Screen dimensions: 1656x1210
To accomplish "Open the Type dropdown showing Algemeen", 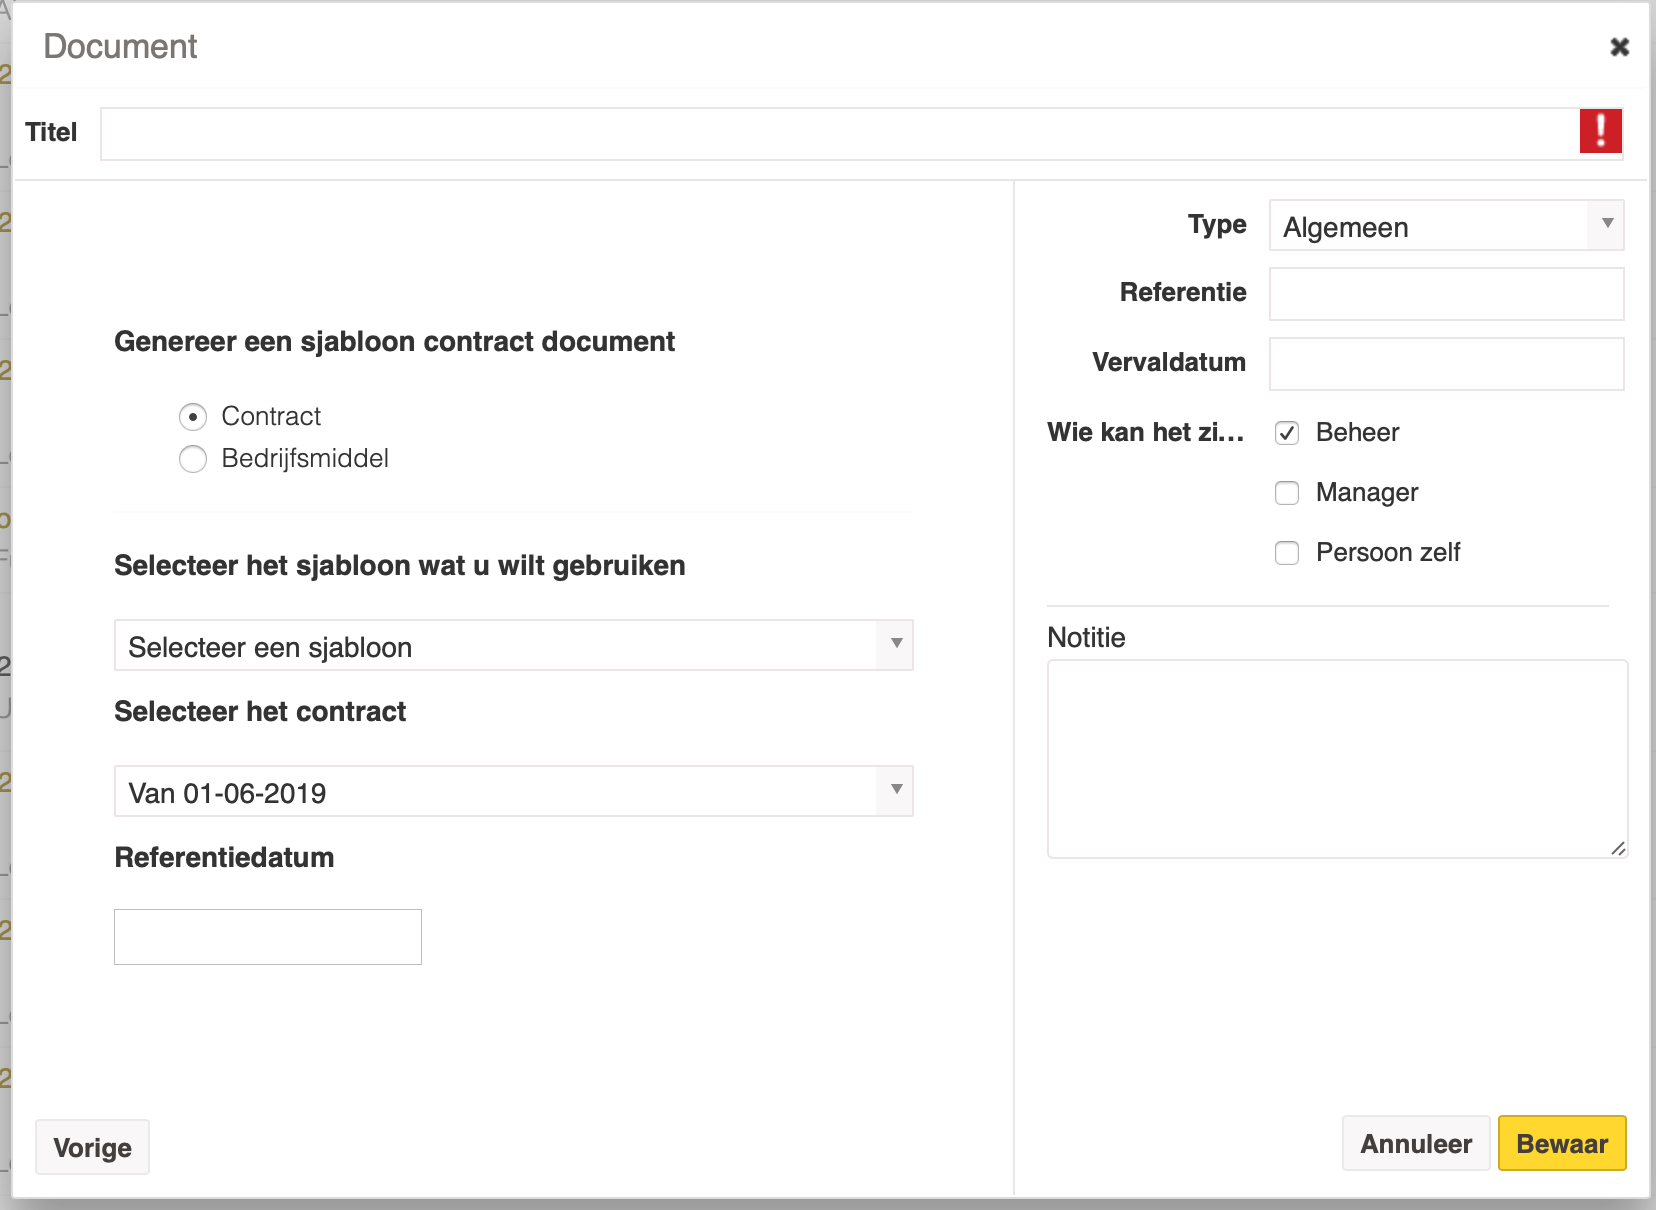I will coord(1446,225).
